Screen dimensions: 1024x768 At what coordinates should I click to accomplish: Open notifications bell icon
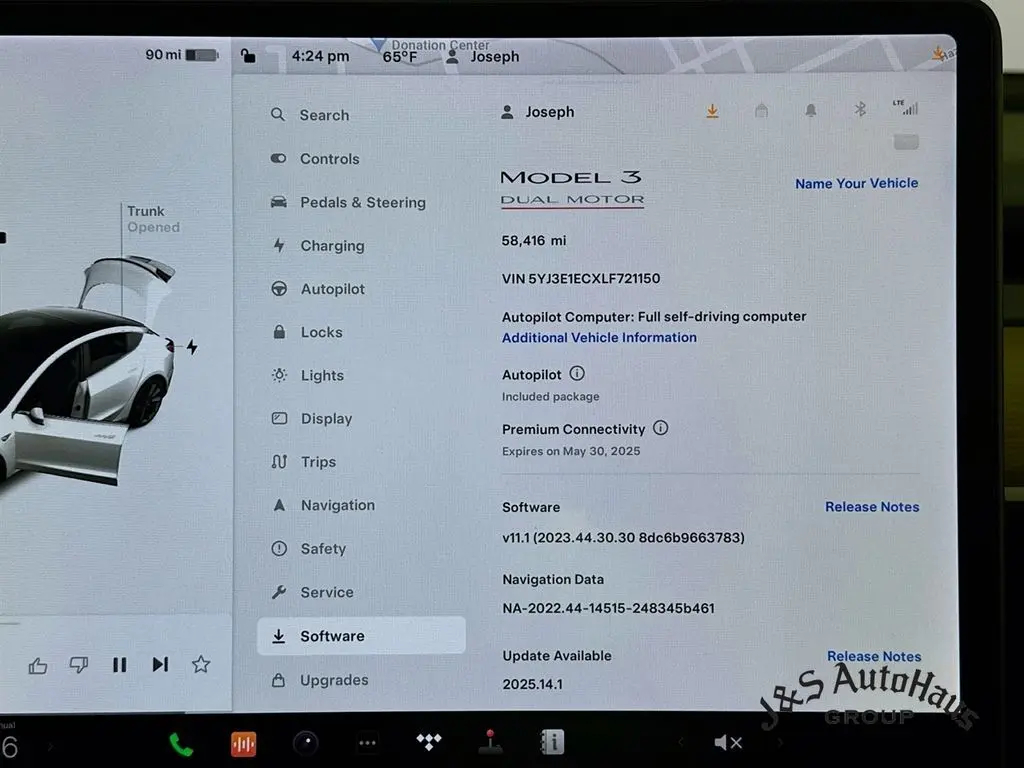[x=810, y=110]
